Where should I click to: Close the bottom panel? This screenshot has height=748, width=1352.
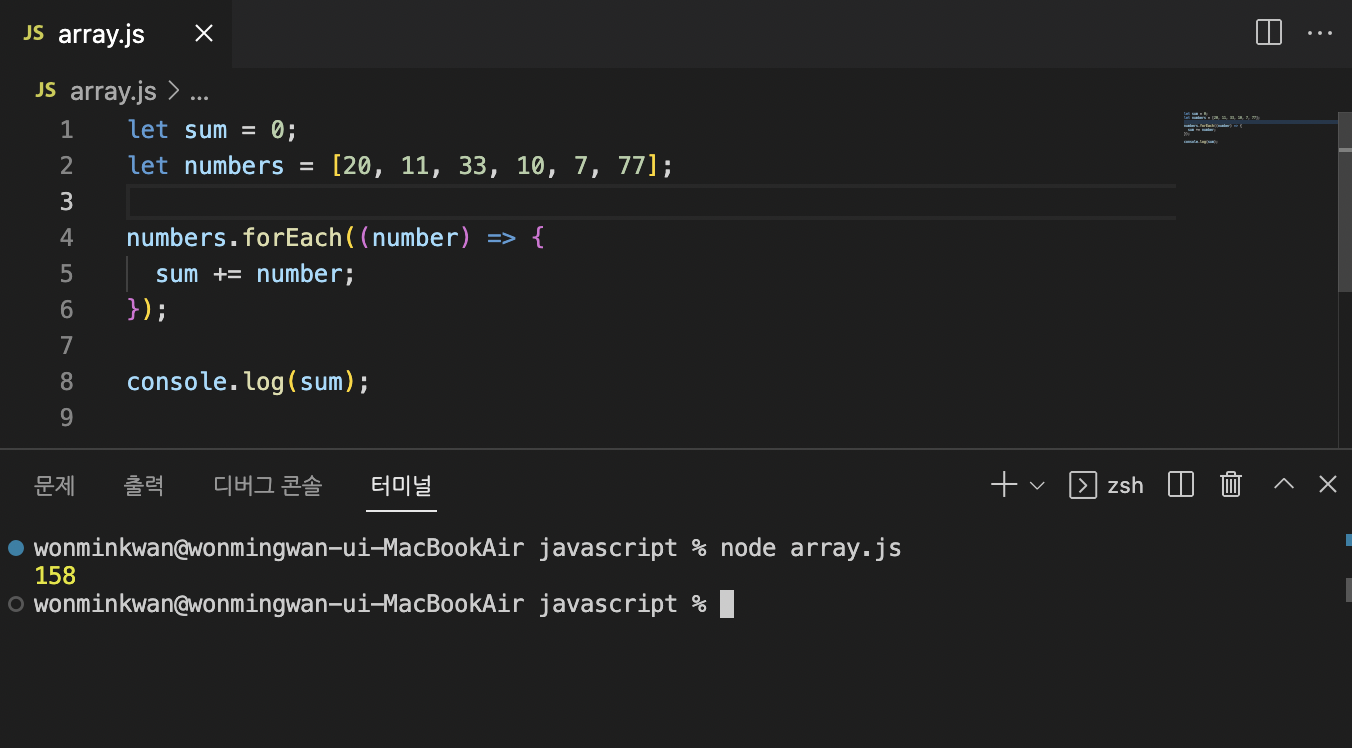(x=1328, y=485)
